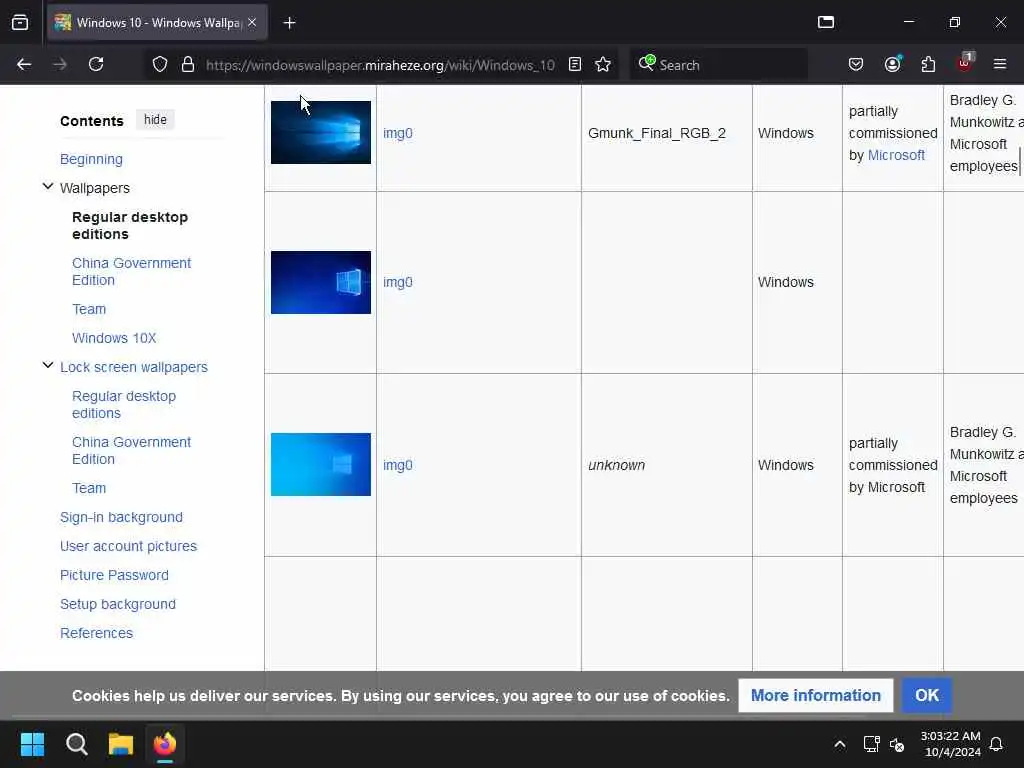Image resolution: width=1024 pixels, height=768 pixels.
Task: Open the deep blue Windows logo thumbnail
Action: tap(321, 282)
